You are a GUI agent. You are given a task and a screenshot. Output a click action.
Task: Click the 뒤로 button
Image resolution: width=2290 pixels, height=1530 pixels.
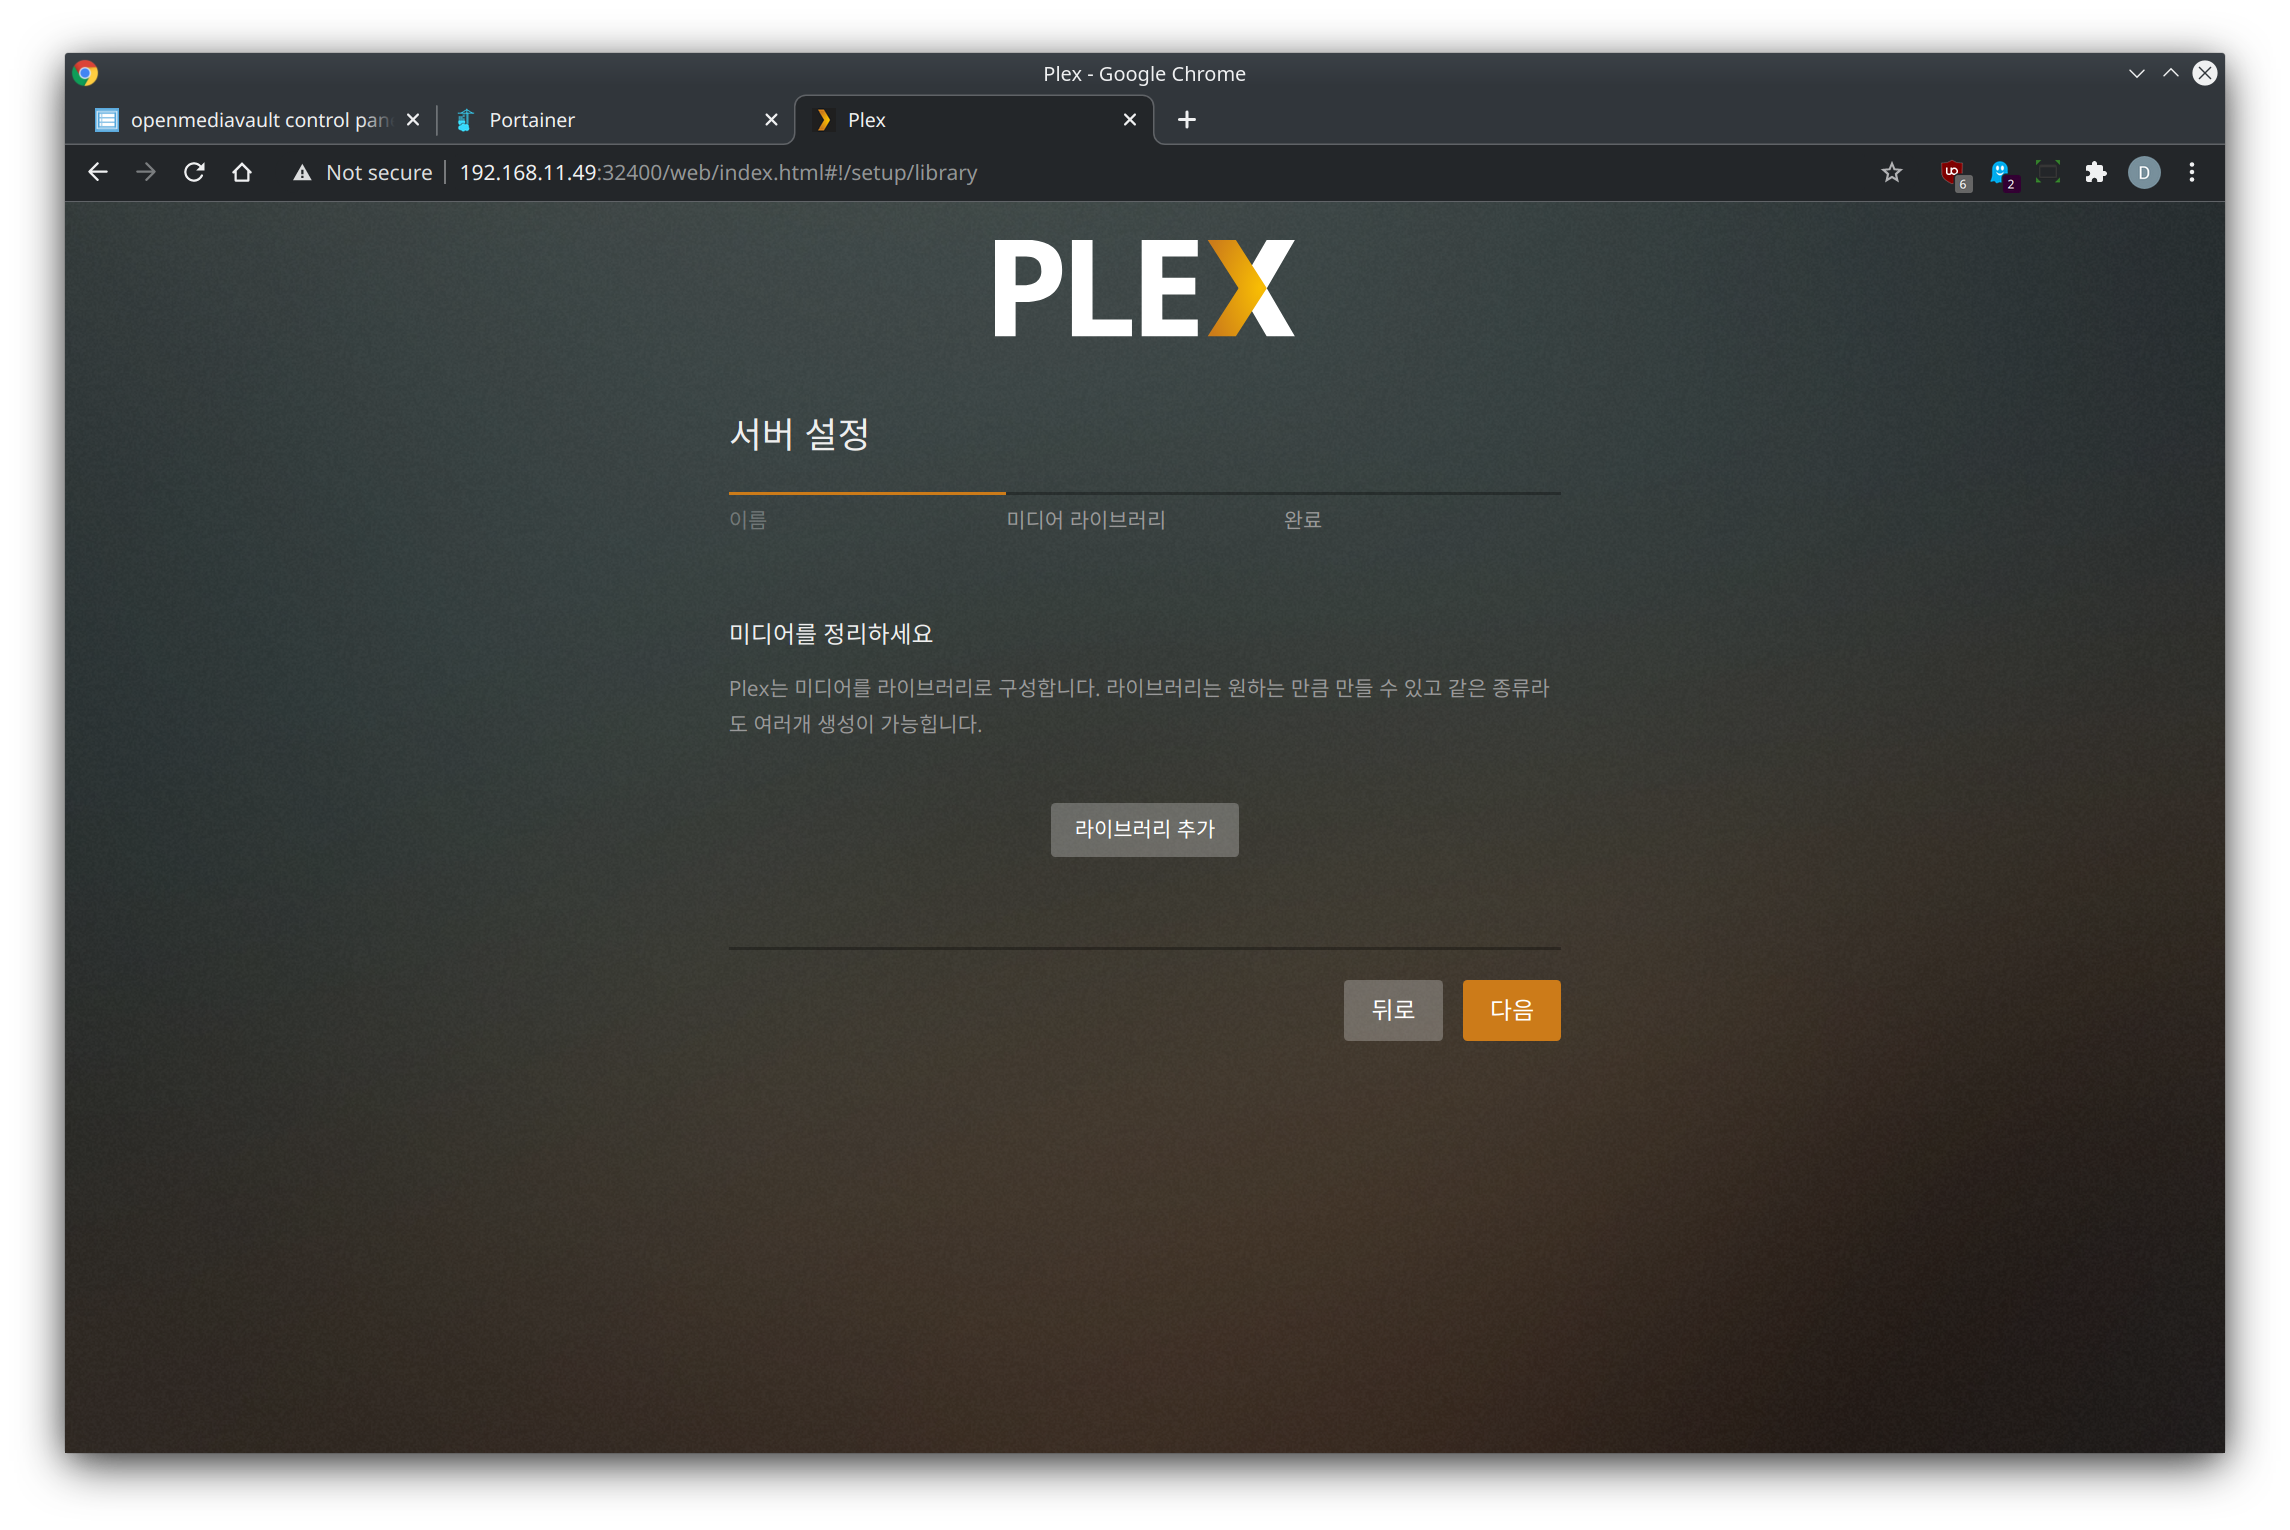[1392, 1010]
